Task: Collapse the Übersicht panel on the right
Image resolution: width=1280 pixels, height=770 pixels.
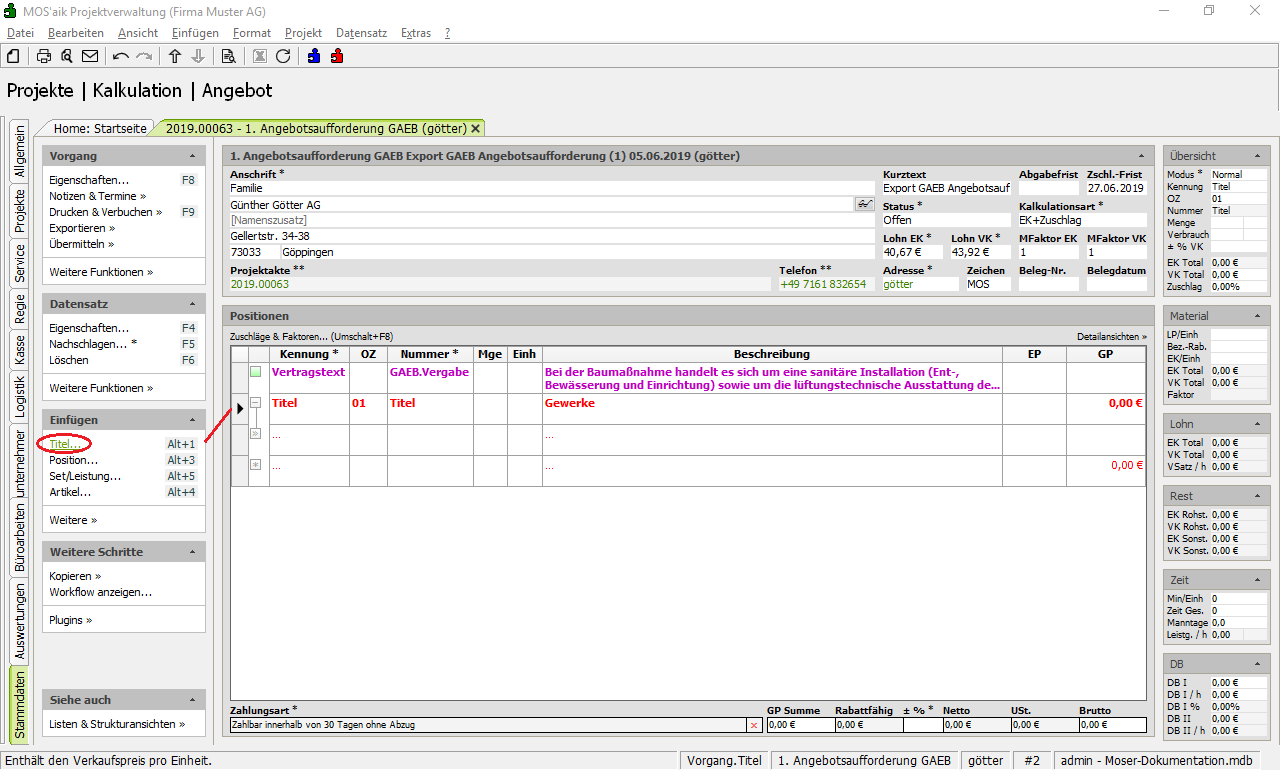Action: [1256, 157]
